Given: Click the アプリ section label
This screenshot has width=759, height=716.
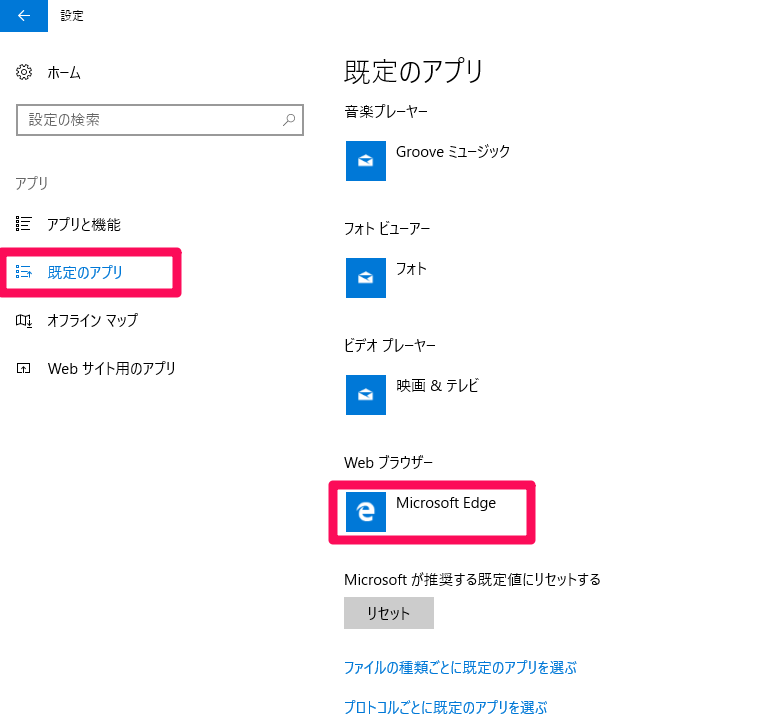Looking at the screenshot, I should point(31,183).
